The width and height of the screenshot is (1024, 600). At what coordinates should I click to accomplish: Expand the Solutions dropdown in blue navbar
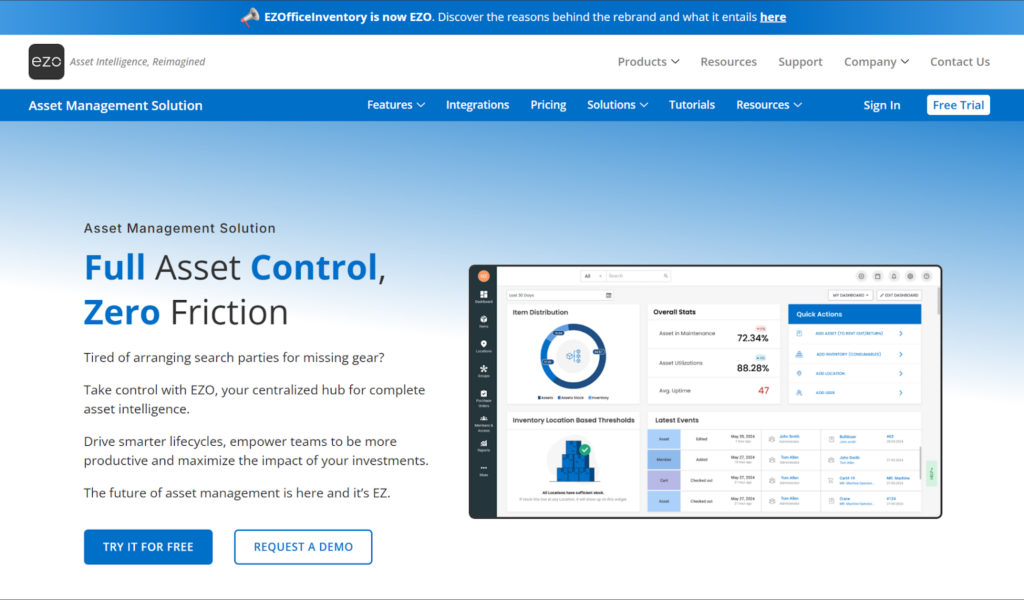click(x=617, y=105)
